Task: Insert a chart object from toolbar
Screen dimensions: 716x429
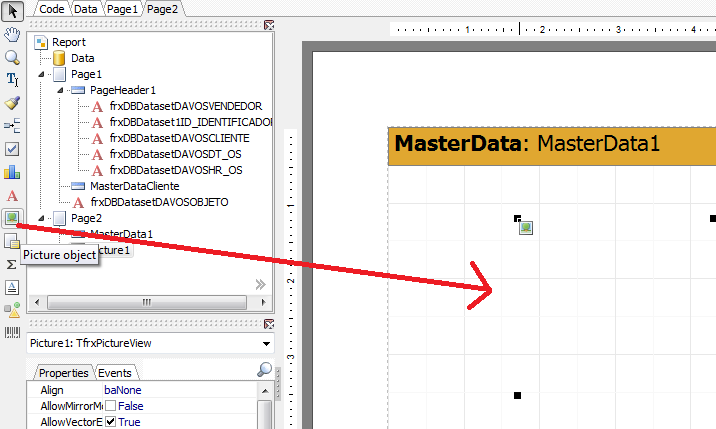Action: click(12, 172)
